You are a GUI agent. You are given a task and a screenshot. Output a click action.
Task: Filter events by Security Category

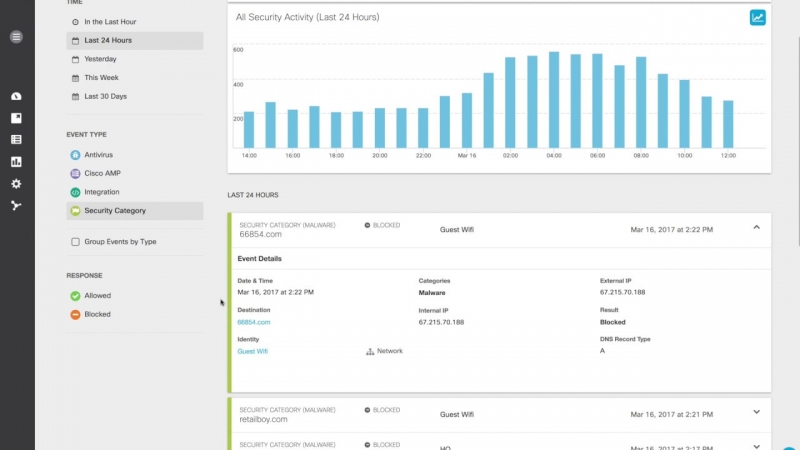point(135,211)
